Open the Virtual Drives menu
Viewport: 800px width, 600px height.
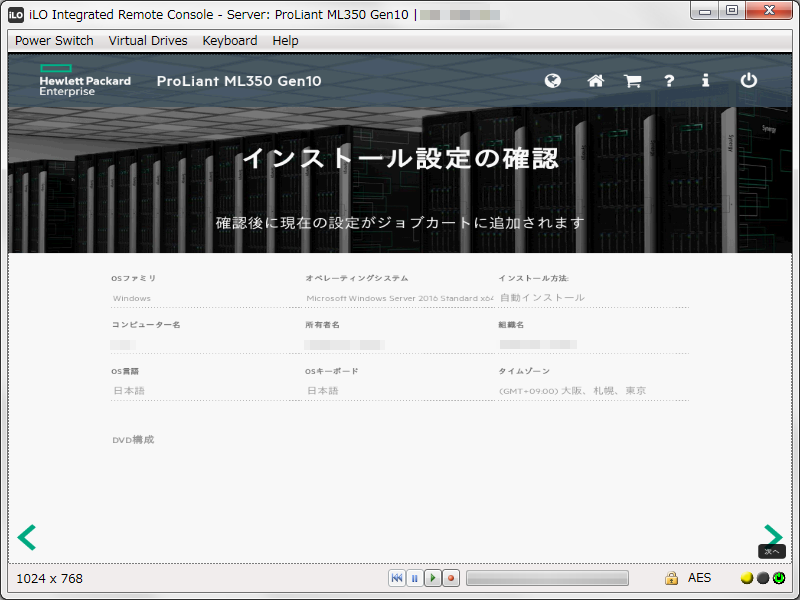[x=148, y=41]
